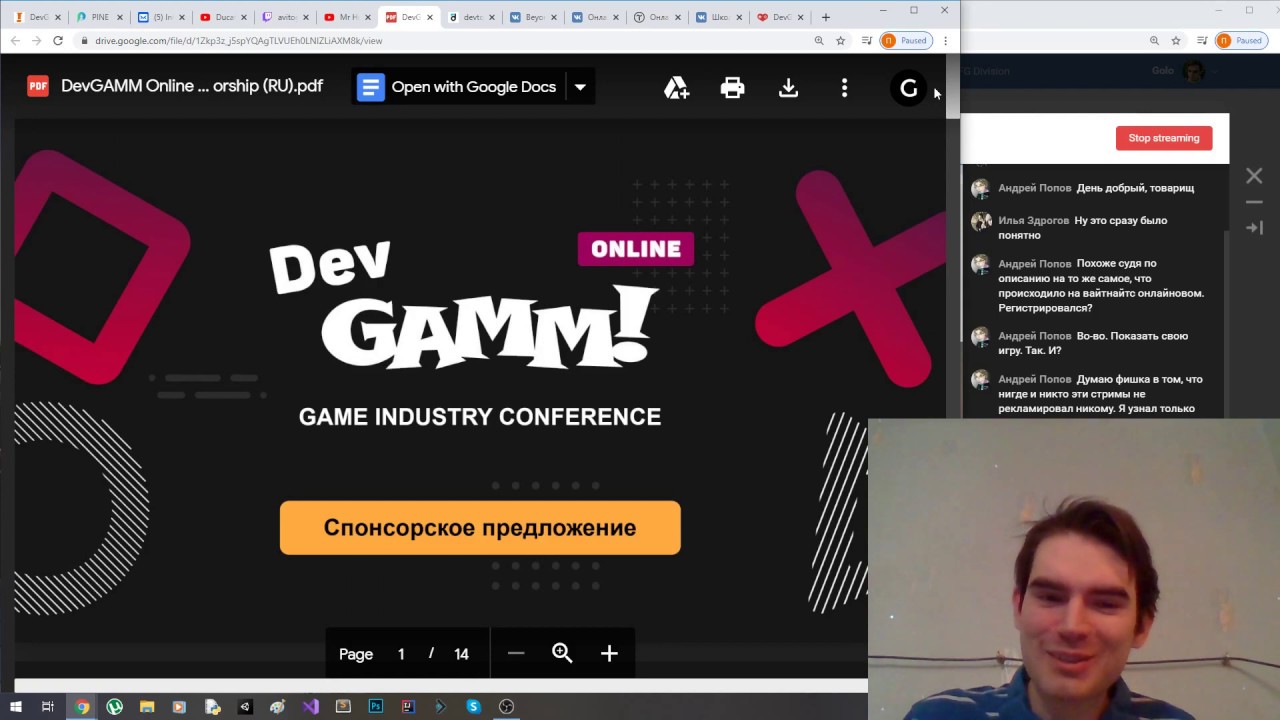Open Visual Studio from the taskbar
The height and width of the screenshot is (720, 1280).
(x=310, y=706)
